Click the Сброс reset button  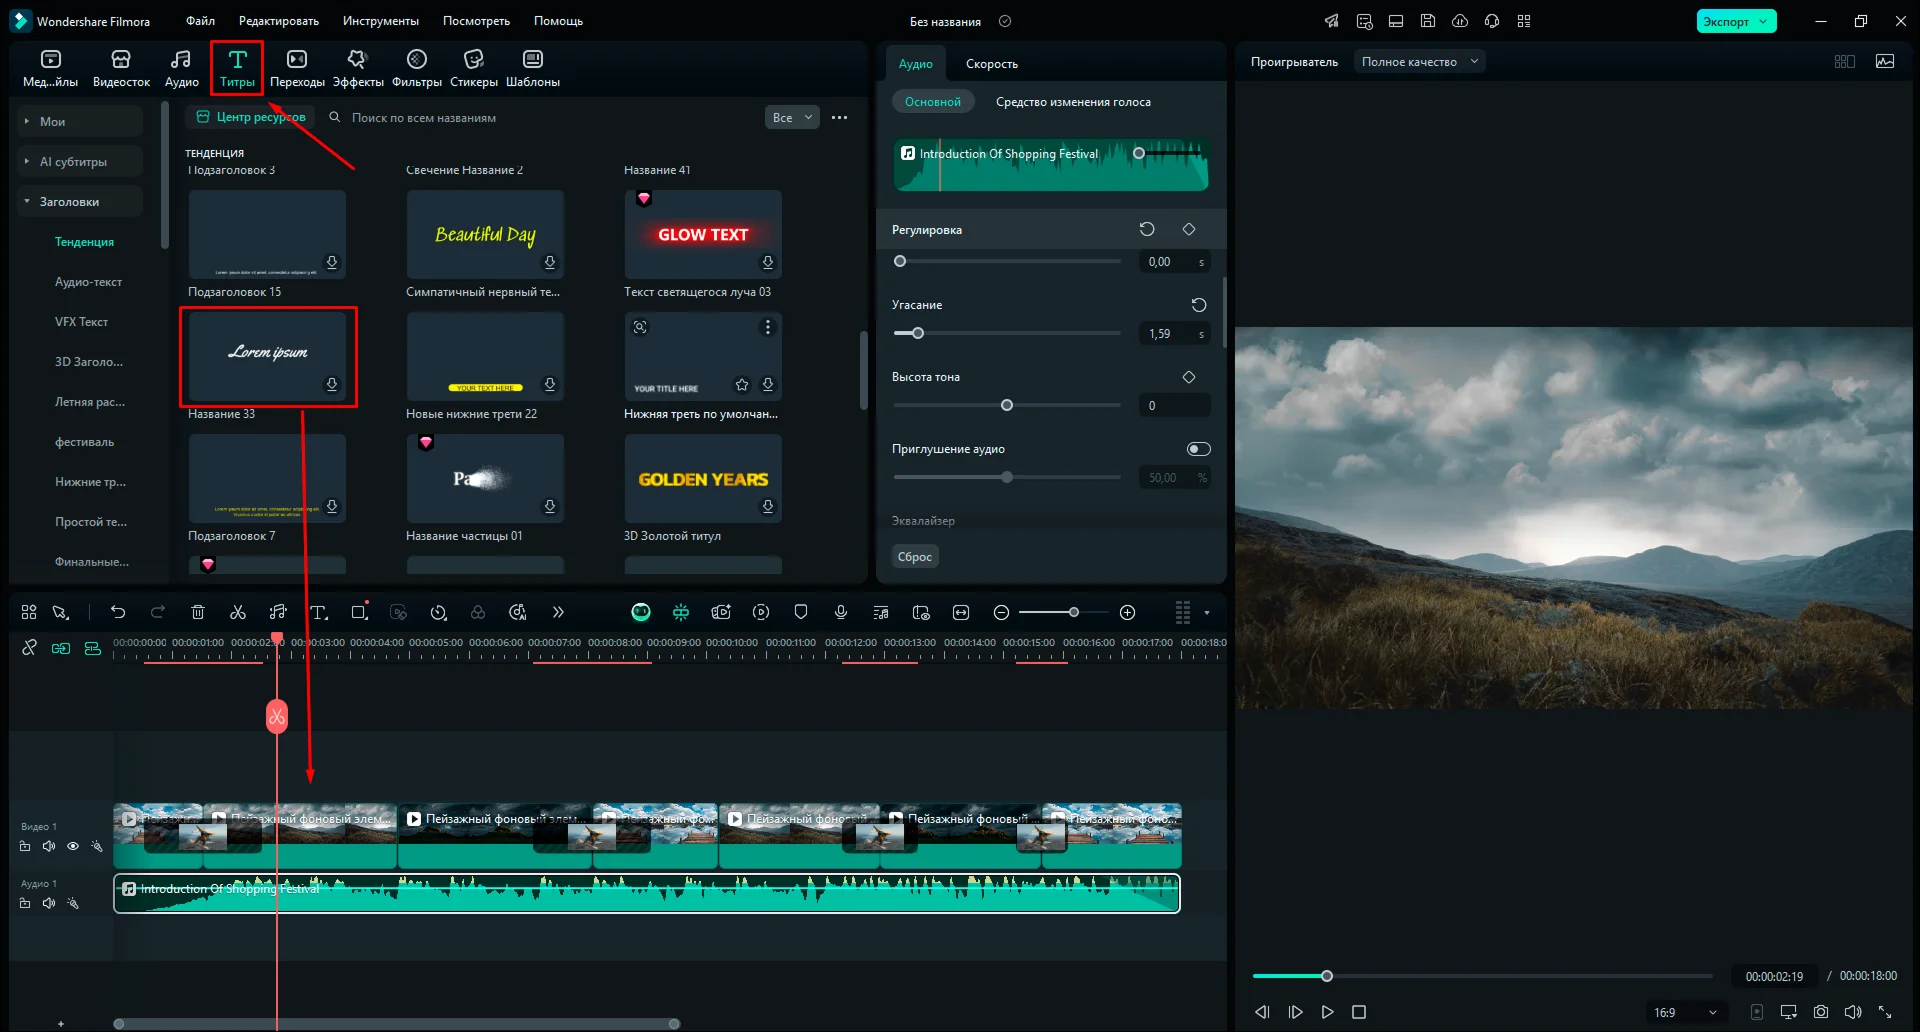(x=914, y=557)
